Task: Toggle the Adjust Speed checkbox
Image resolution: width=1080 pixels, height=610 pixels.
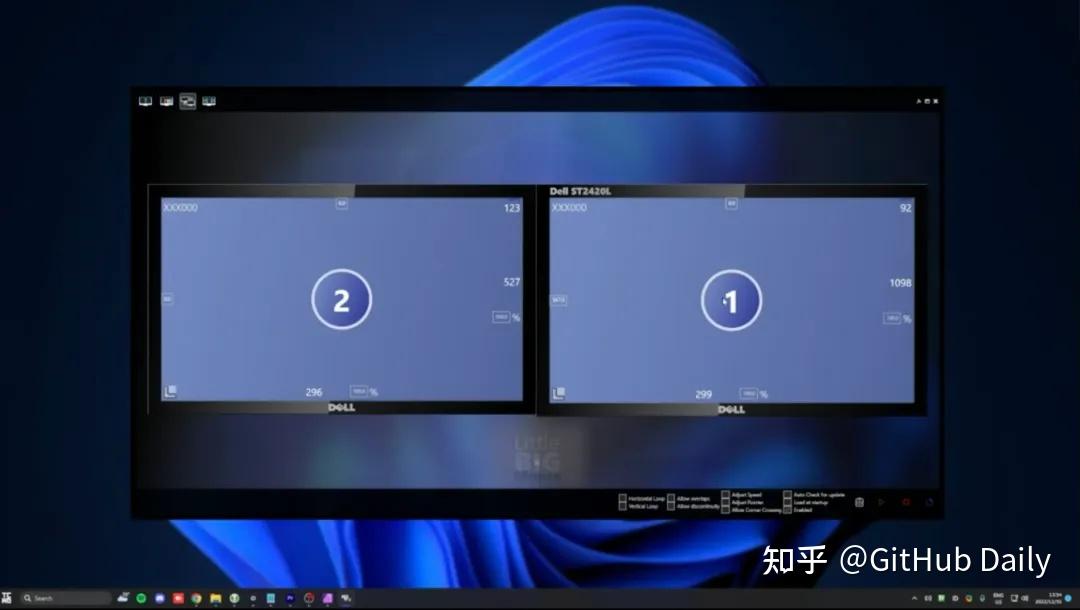Action: pyautogui.click(x=725, y=494)
